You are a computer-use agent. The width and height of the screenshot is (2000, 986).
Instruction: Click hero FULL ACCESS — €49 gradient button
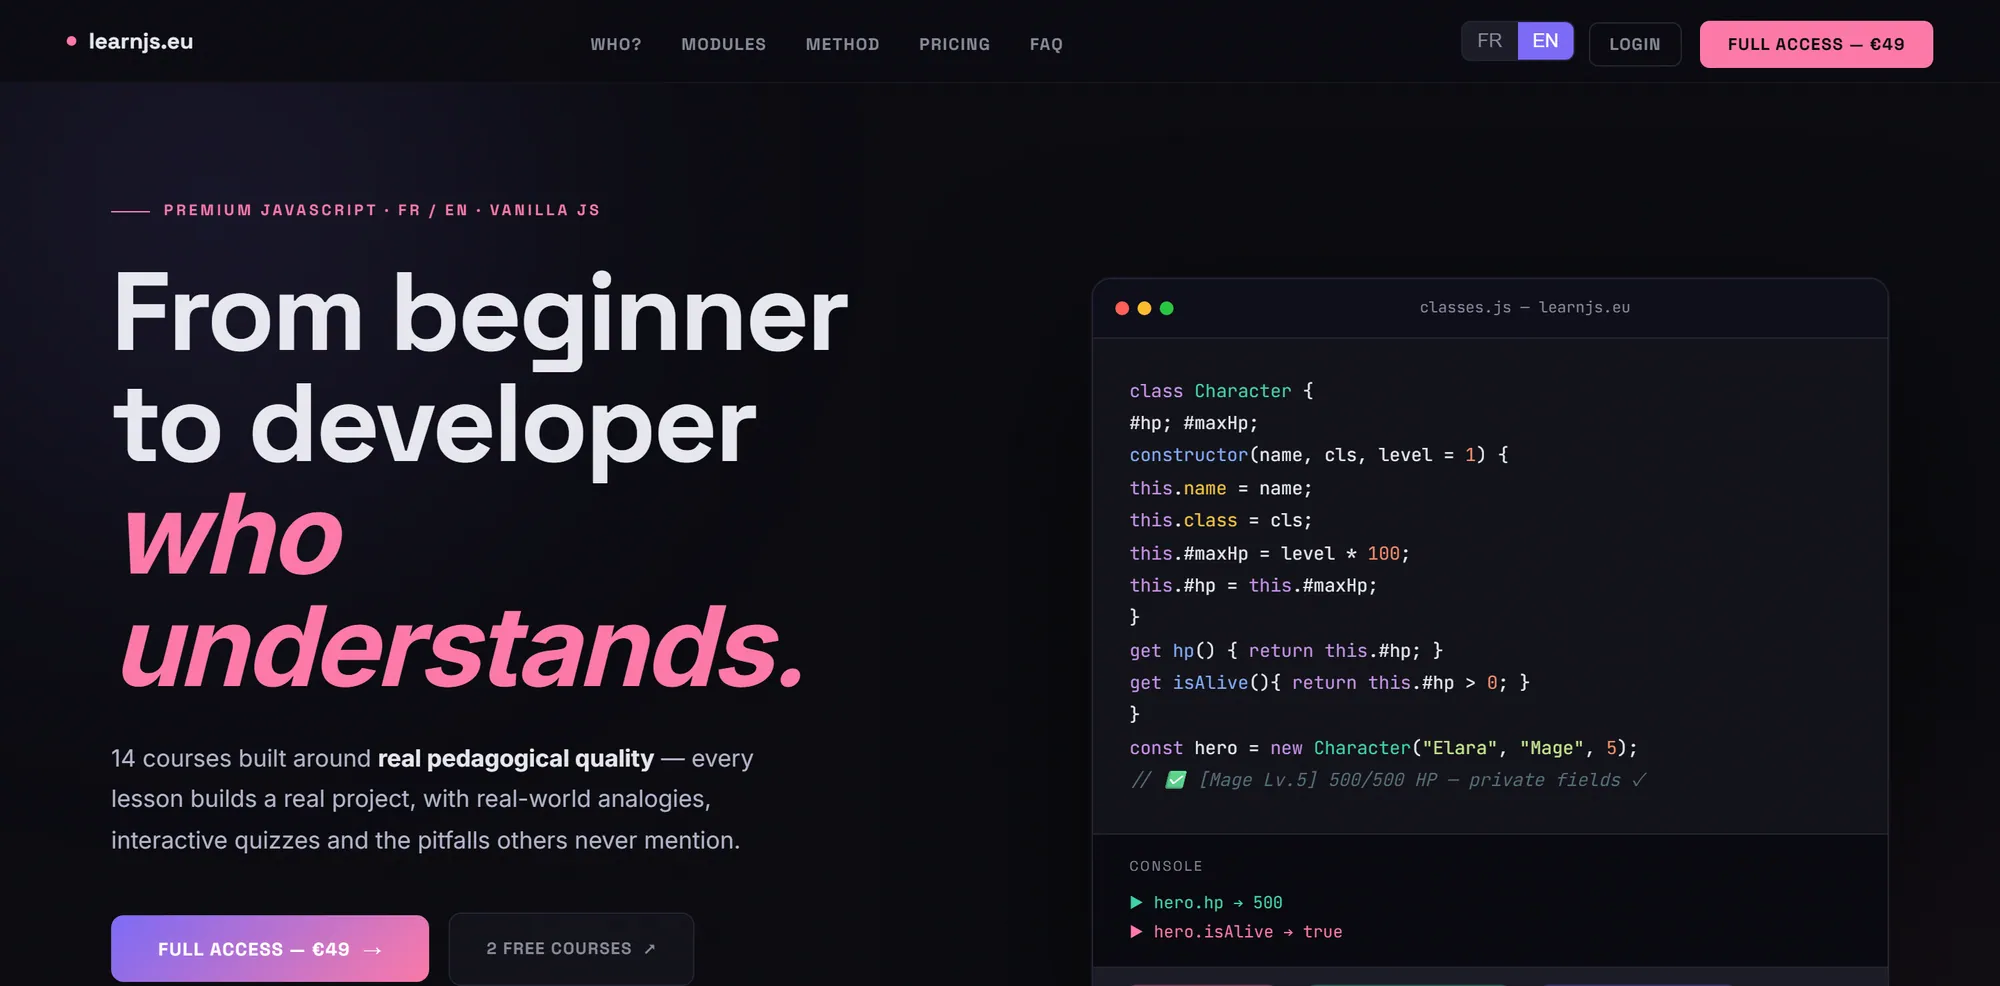(270, 949)
